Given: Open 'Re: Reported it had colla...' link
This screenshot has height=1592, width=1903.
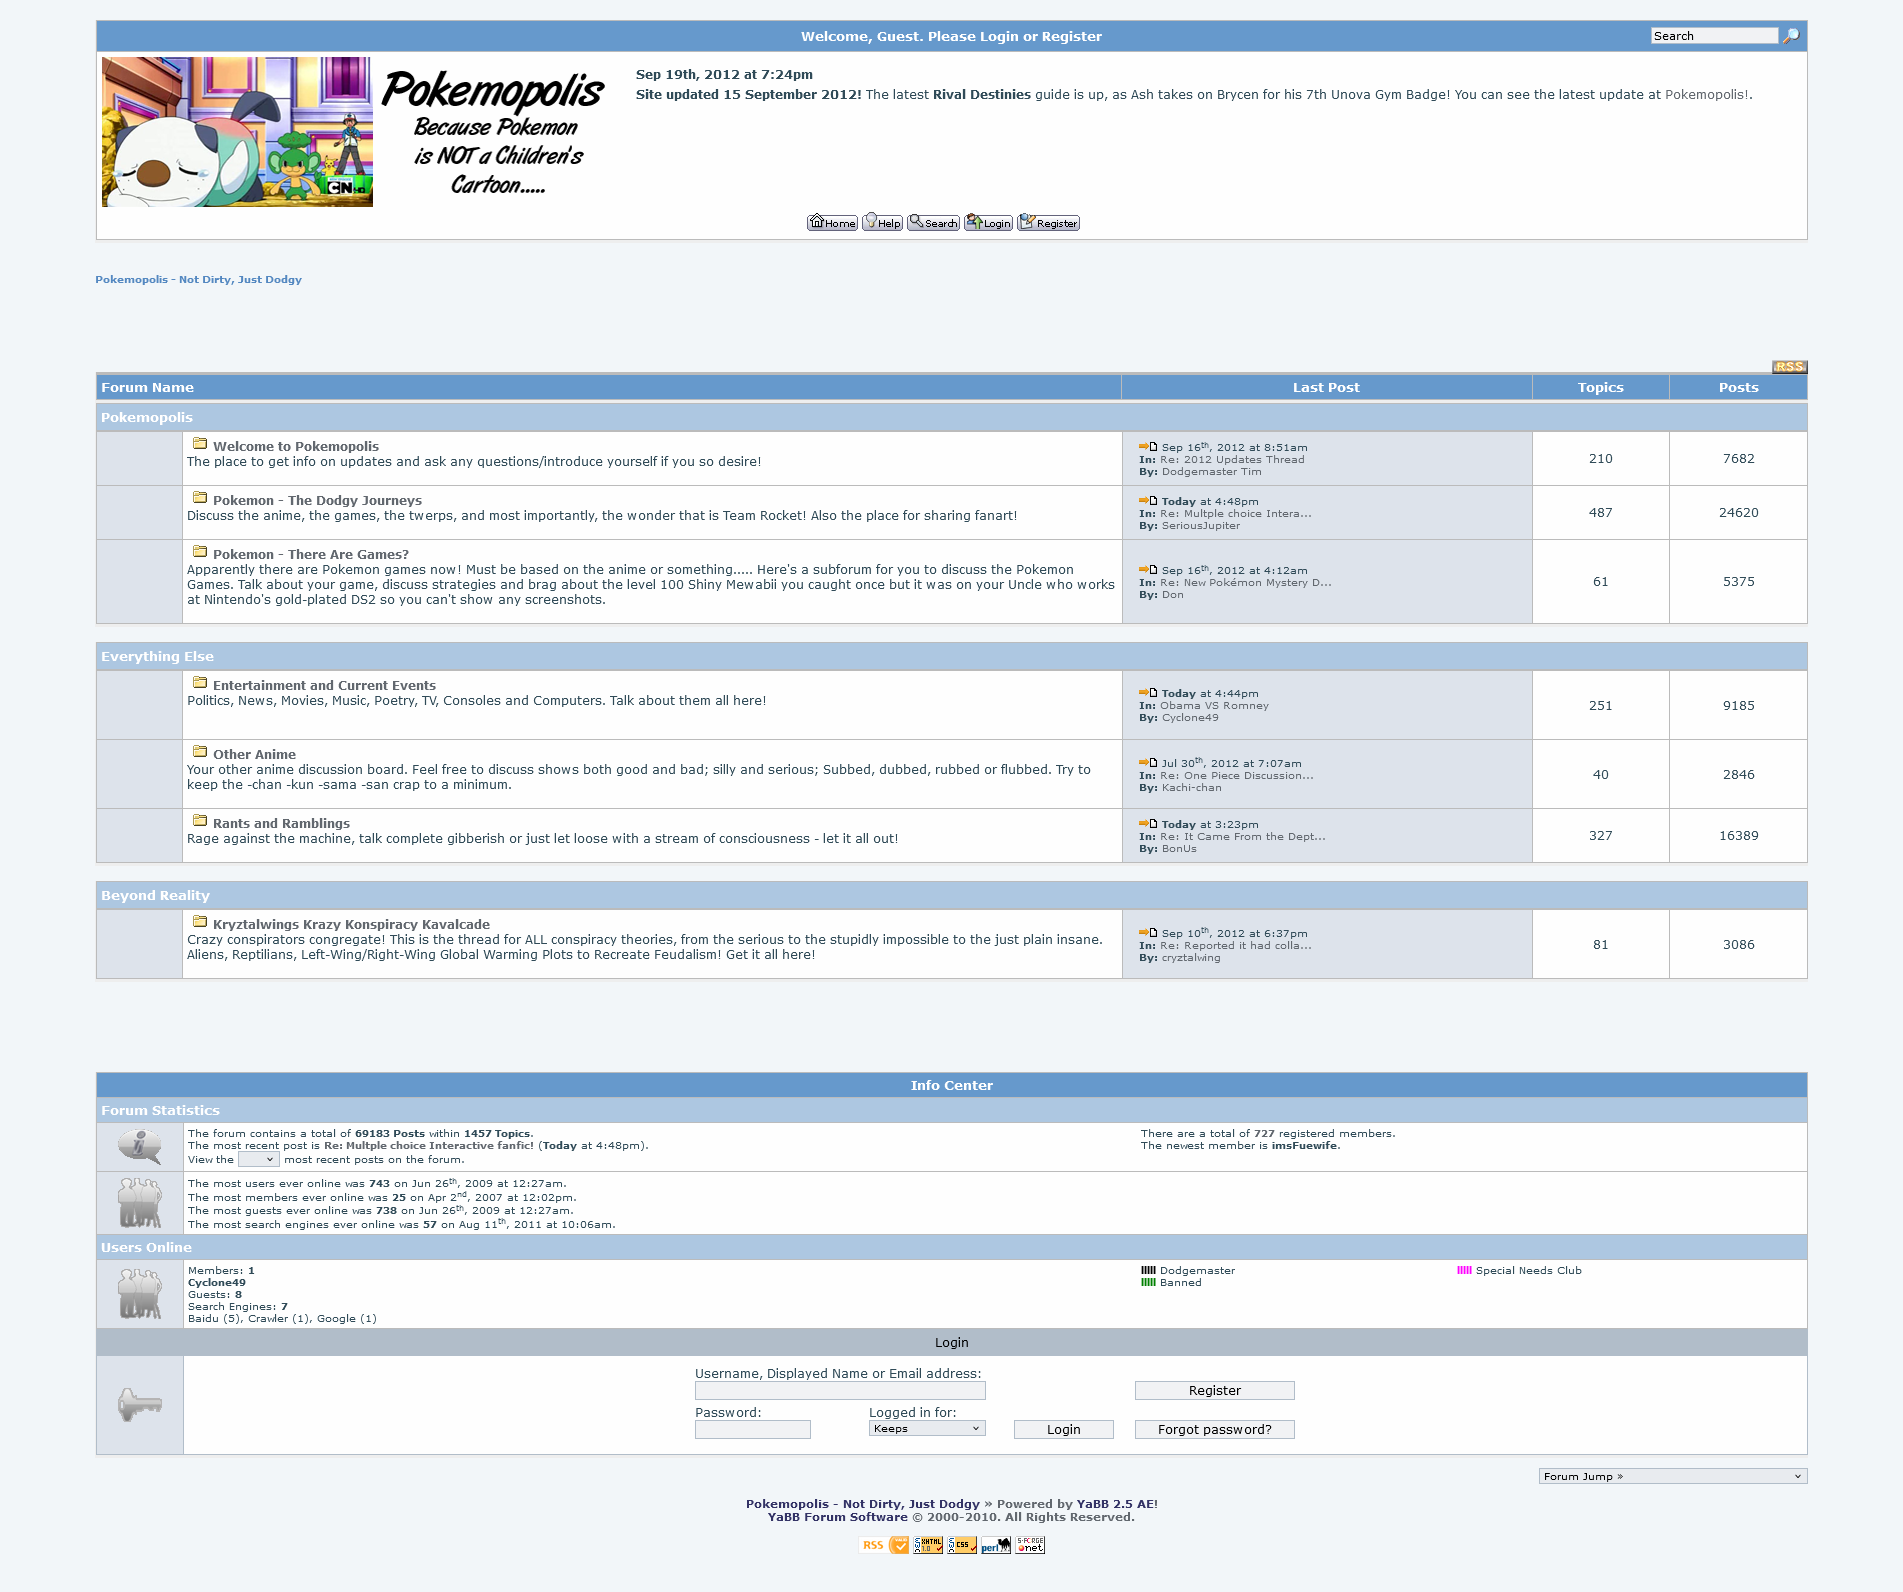Looking at the screenshot, I should coord(1236,946).
